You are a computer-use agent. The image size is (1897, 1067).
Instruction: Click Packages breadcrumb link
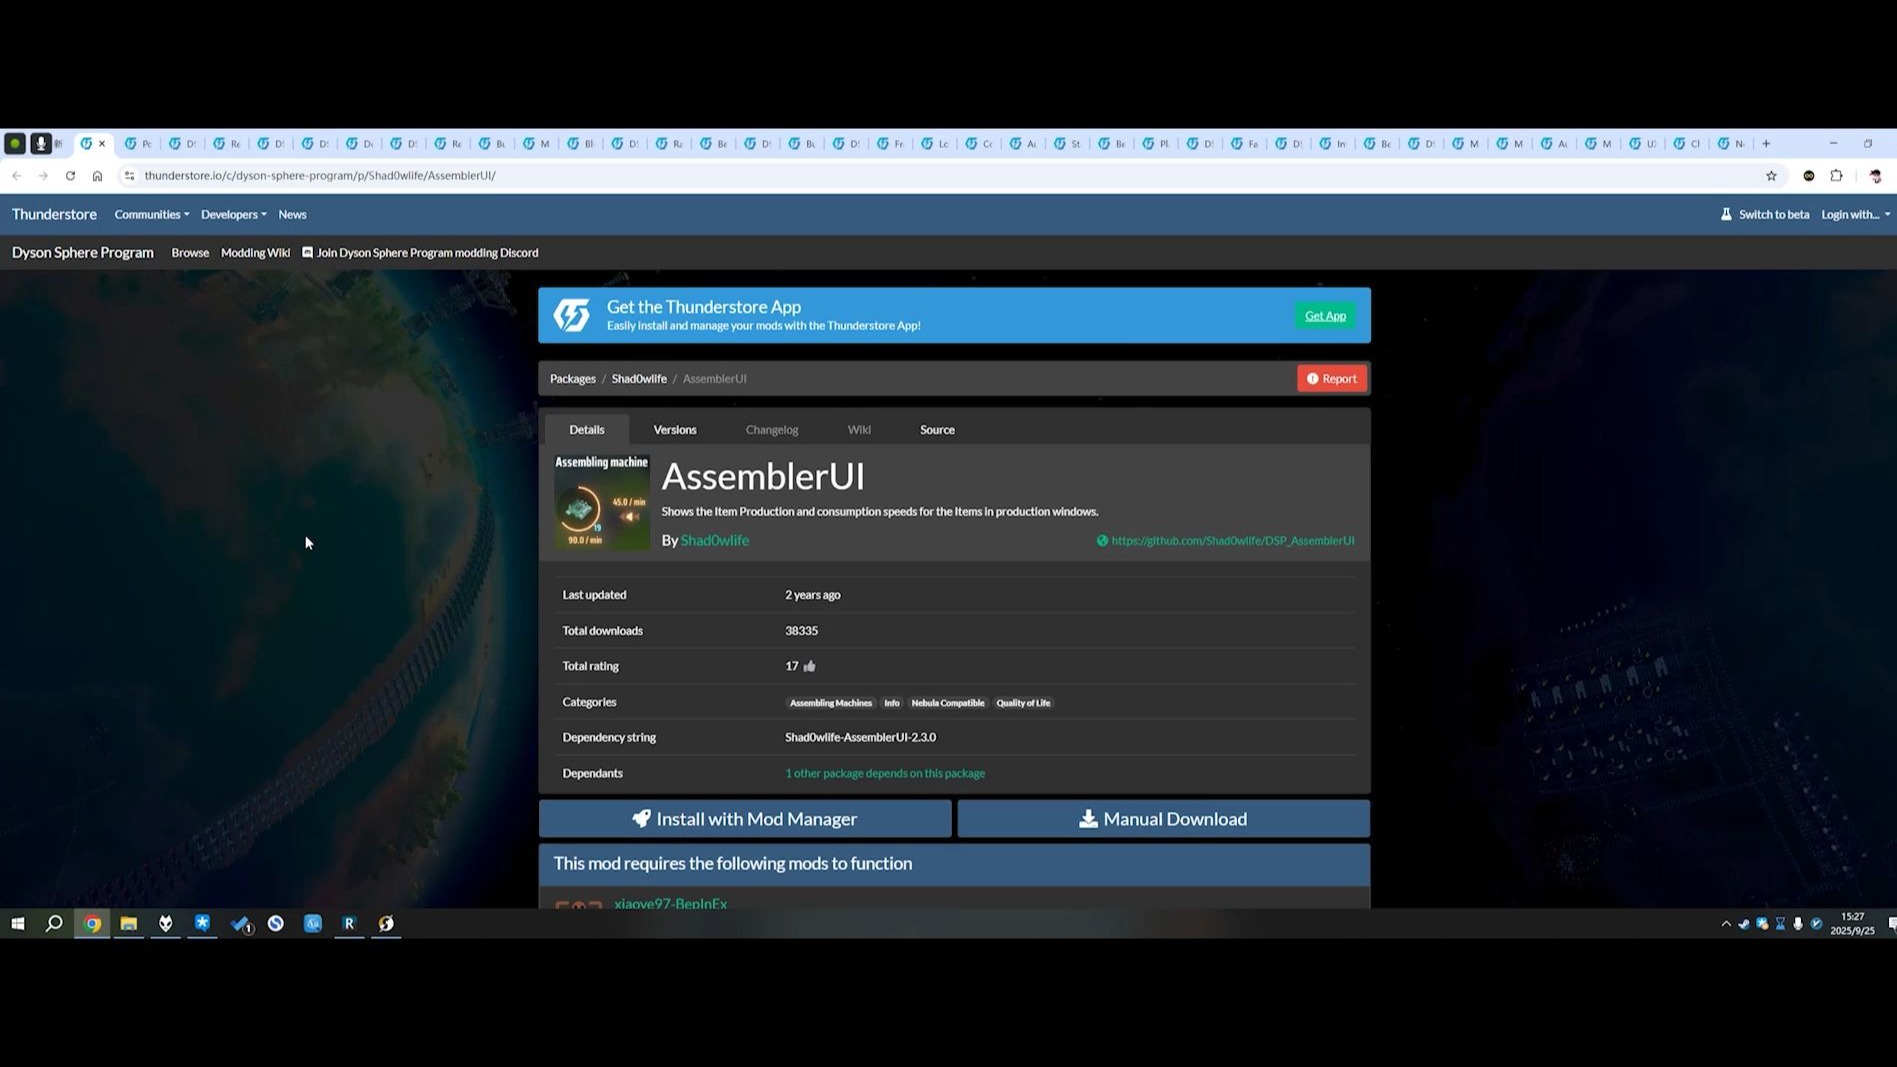click(573, 379)
